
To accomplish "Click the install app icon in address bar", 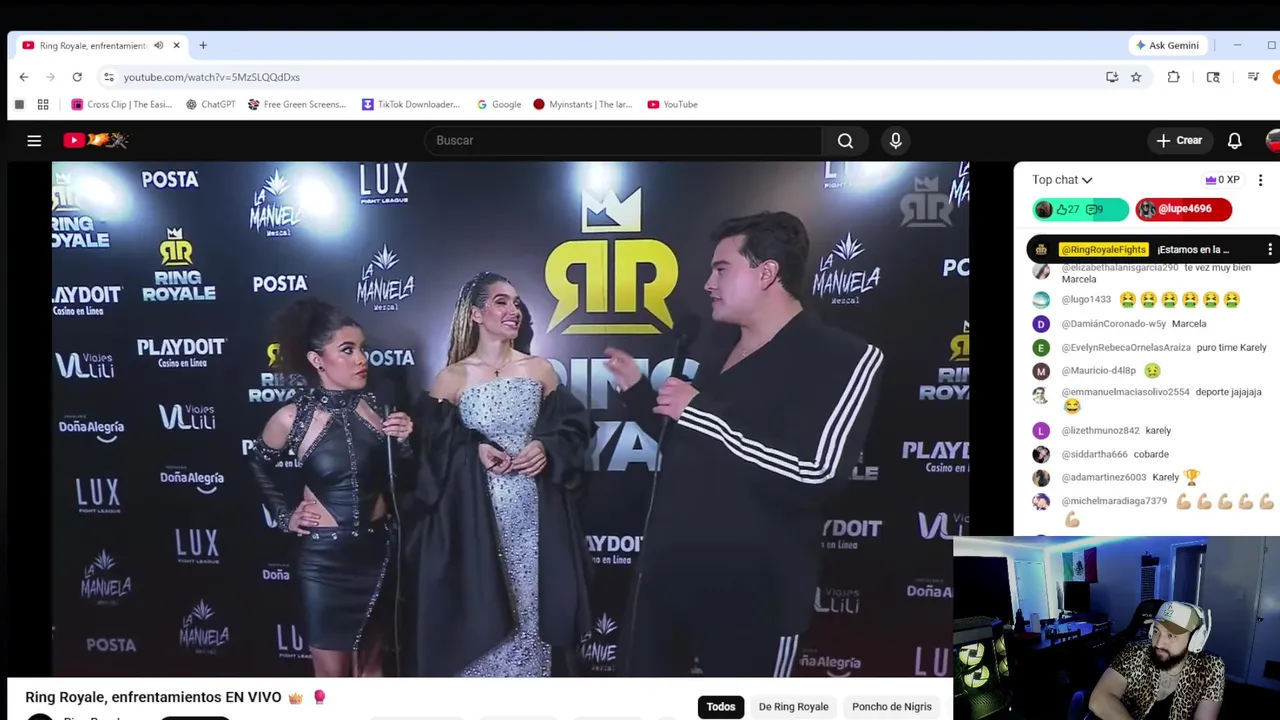I will [1112, 77].
